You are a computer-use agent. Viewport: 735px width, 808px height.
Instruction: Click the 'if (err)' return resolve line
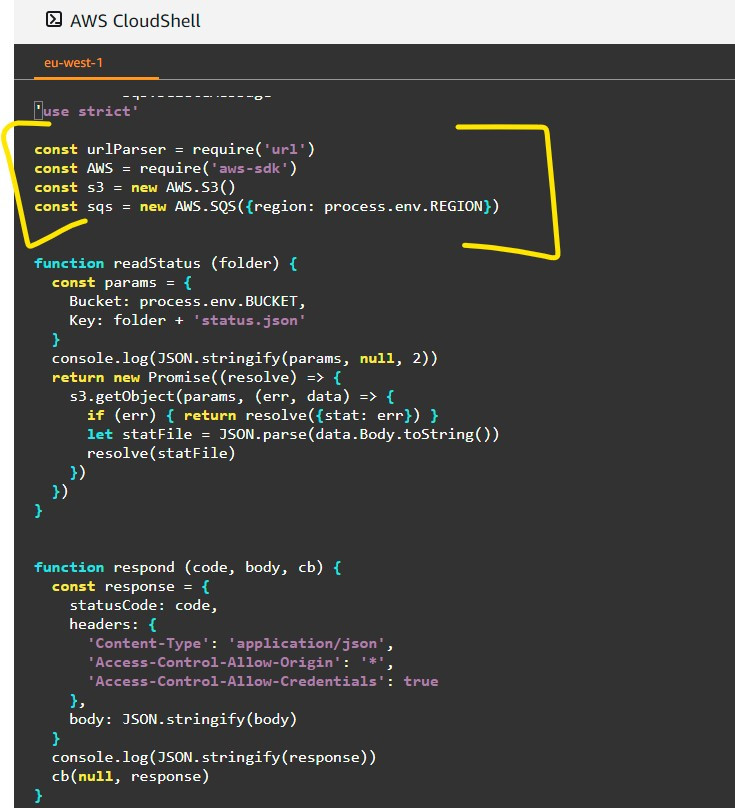(x=262, y=415)
